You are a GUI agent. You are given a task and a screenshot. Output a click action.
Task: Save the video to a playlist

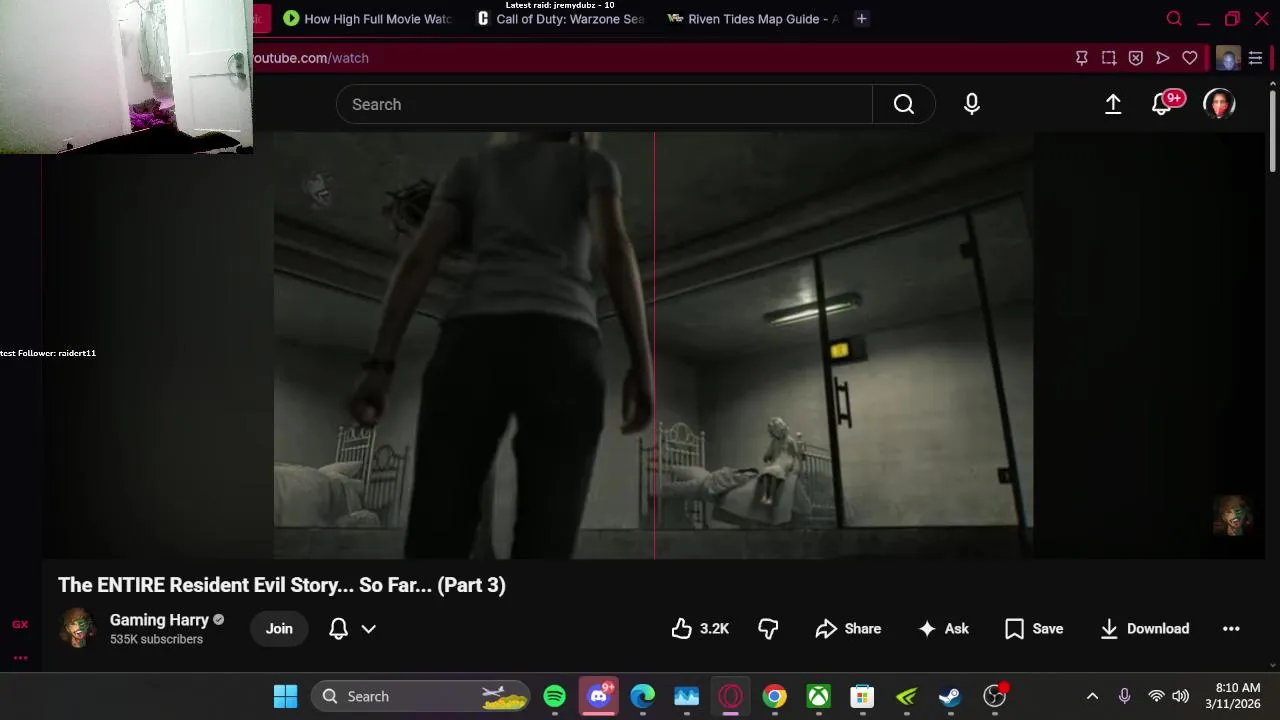pos(1034,628)
